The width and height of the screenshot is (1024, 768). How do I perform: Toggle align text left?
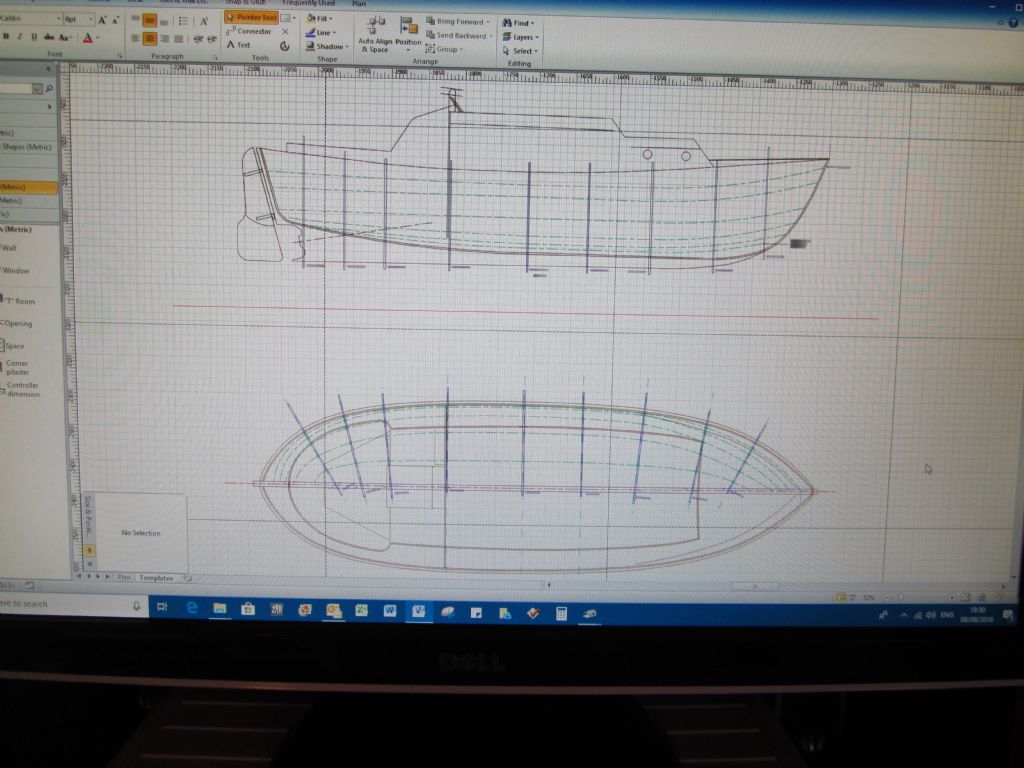pos(135,39)
